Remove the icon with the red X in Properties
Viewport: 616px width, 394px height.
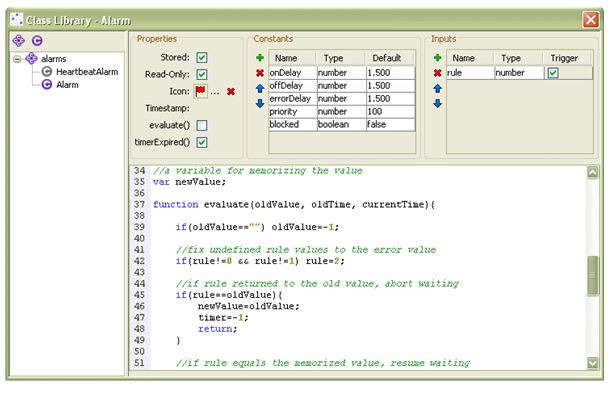click(x=231, y=92)
